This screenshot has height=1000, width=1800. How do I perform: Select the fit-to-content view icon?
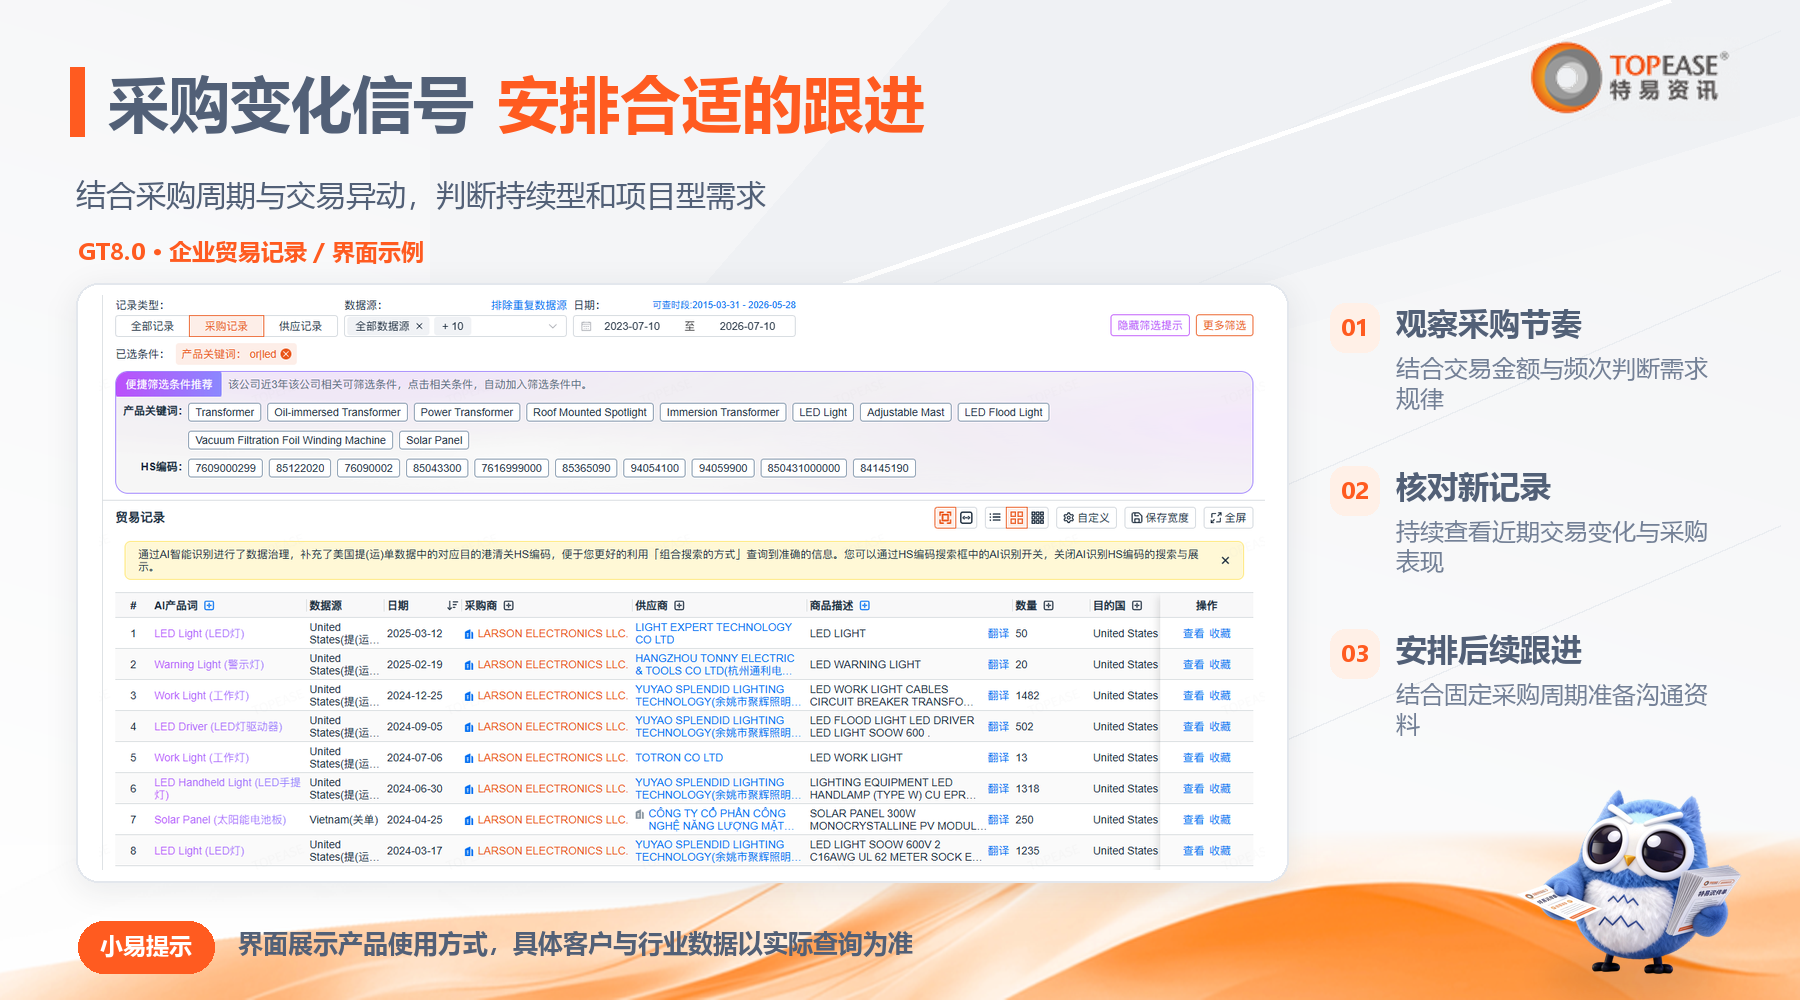pos(945,518)
